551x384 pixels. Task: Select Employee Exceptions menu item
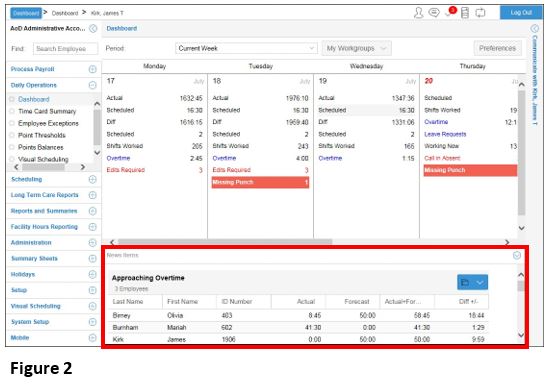pos(48,123)
